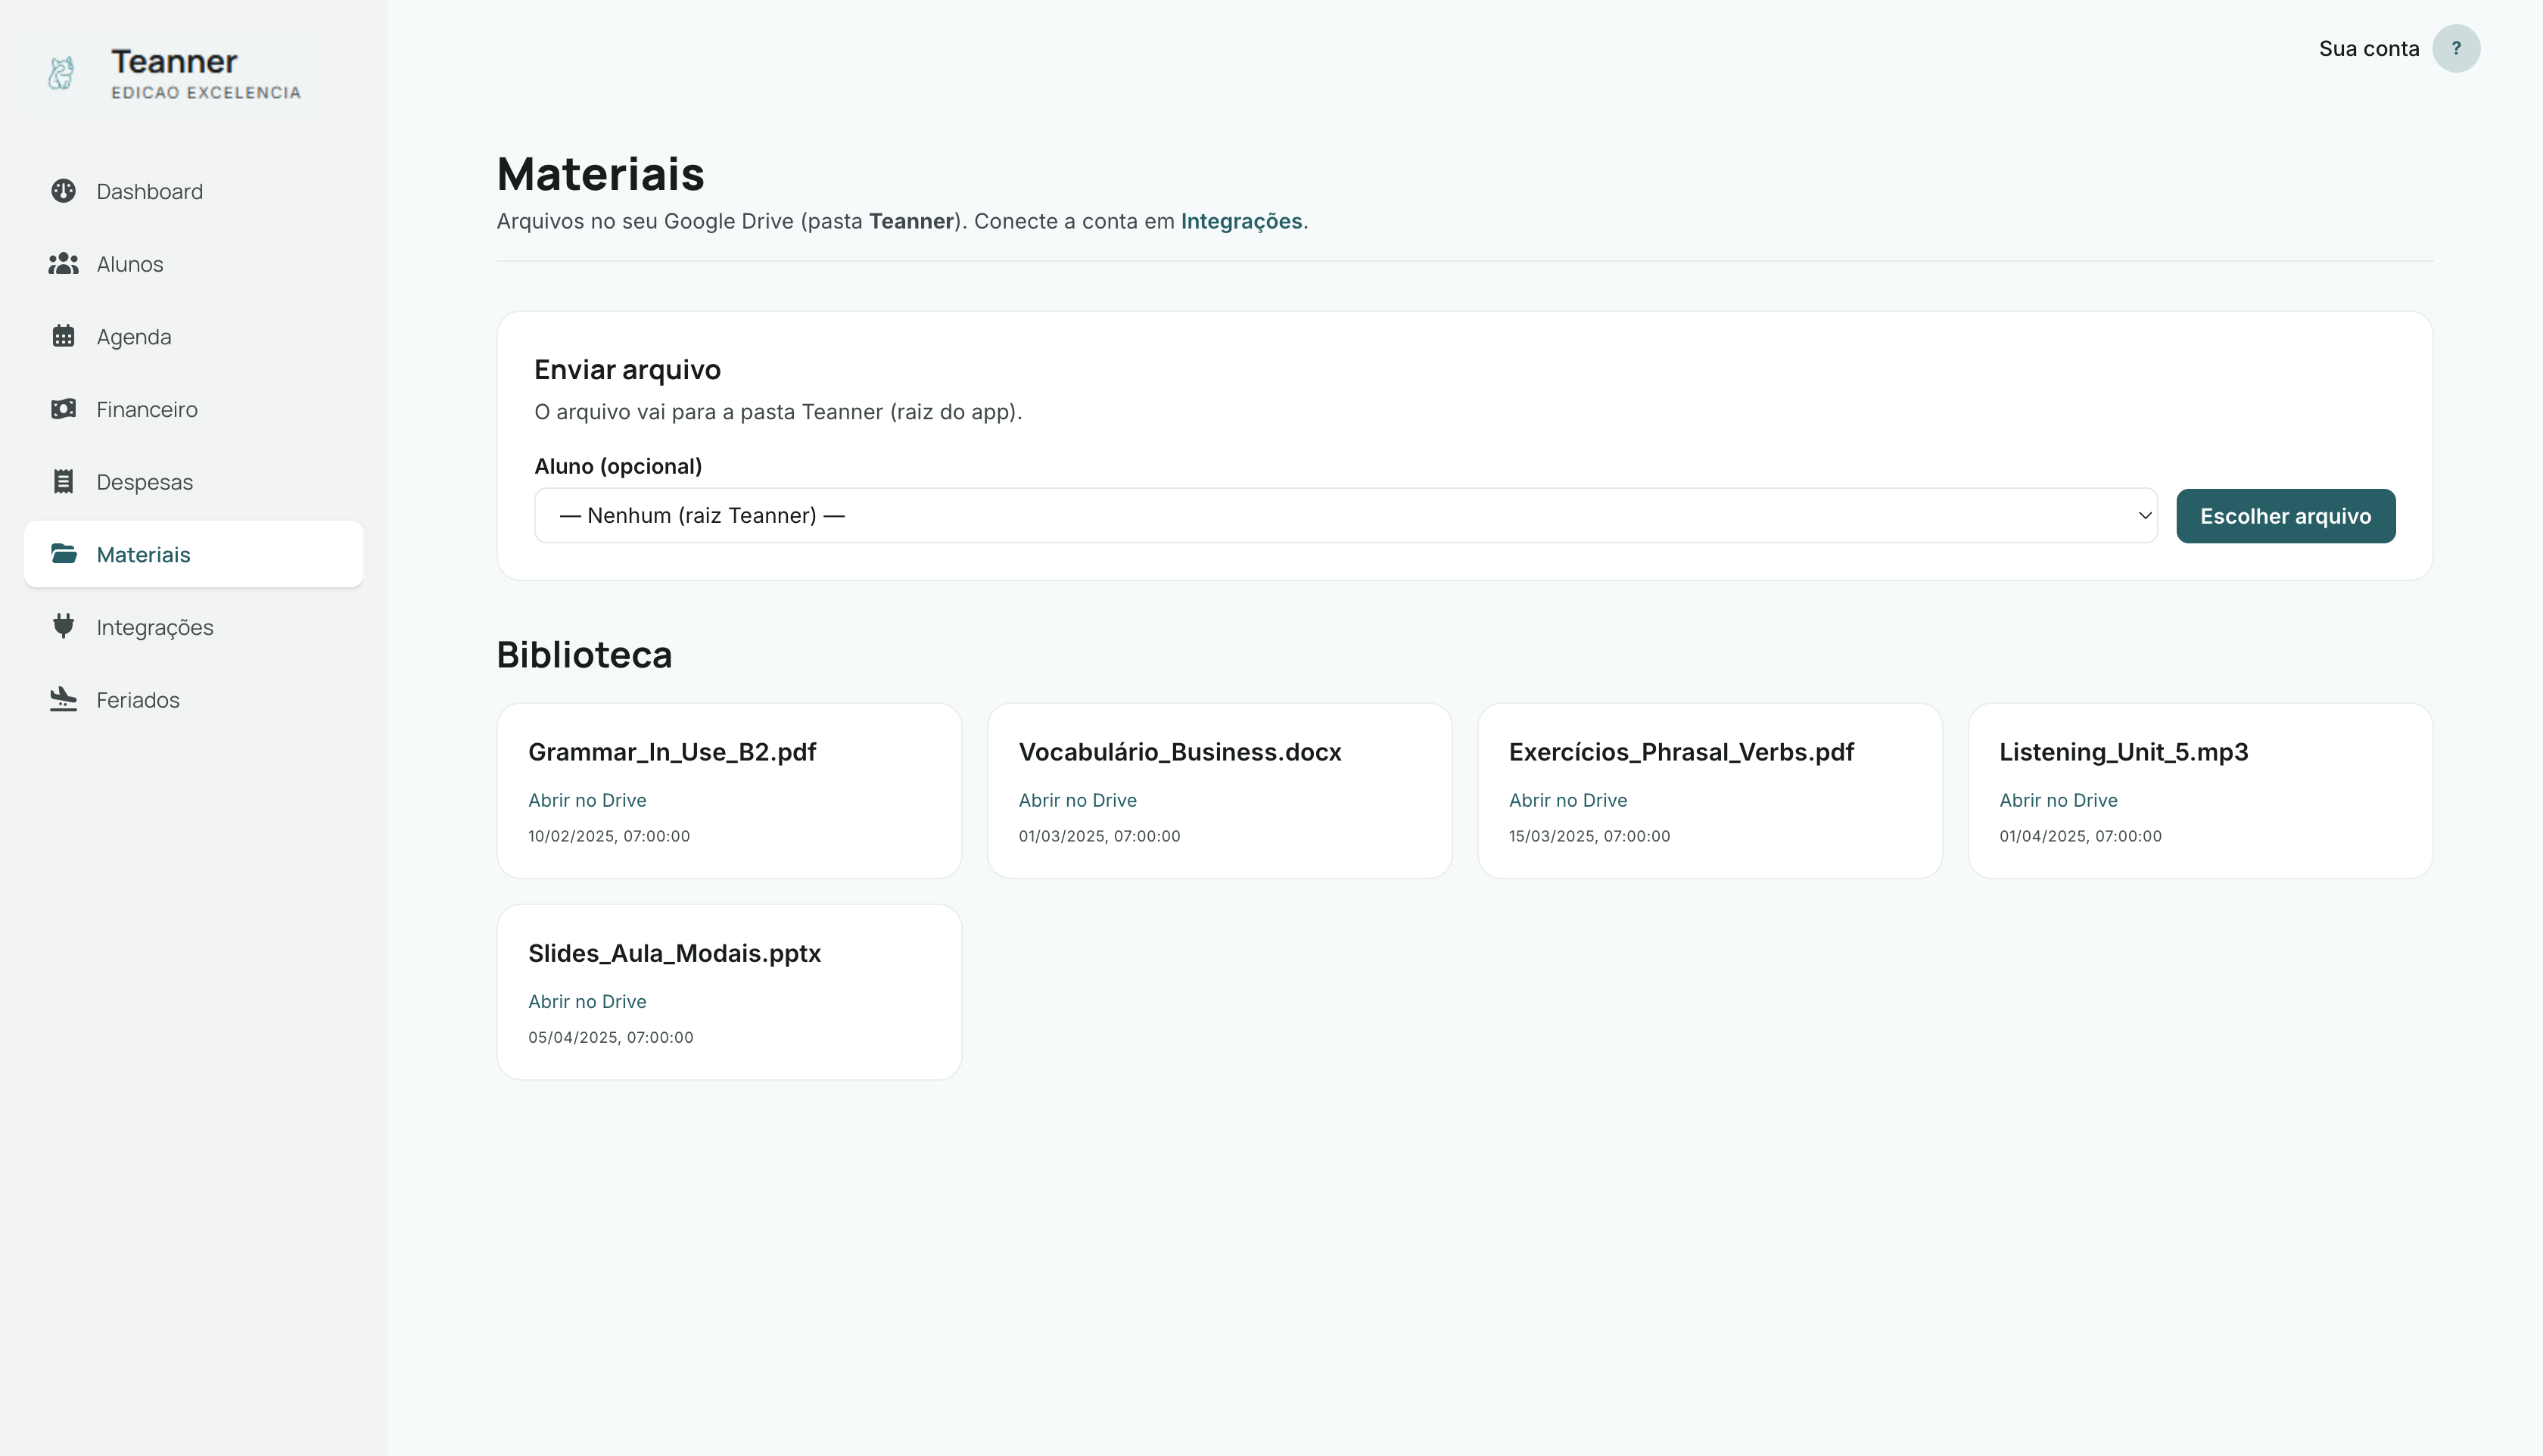
Task: Open Integrações from the sidebar
Action: point(193,627)
